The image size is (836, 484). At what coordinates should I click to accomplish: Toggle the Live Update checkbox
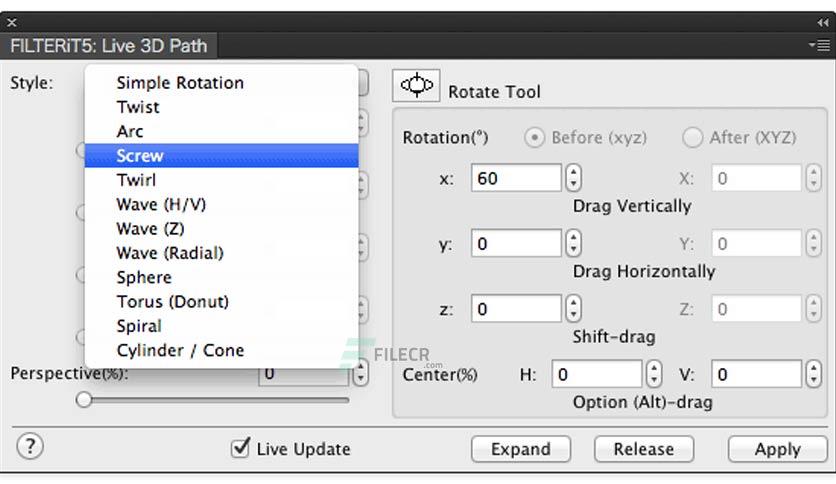pos(240,448)
